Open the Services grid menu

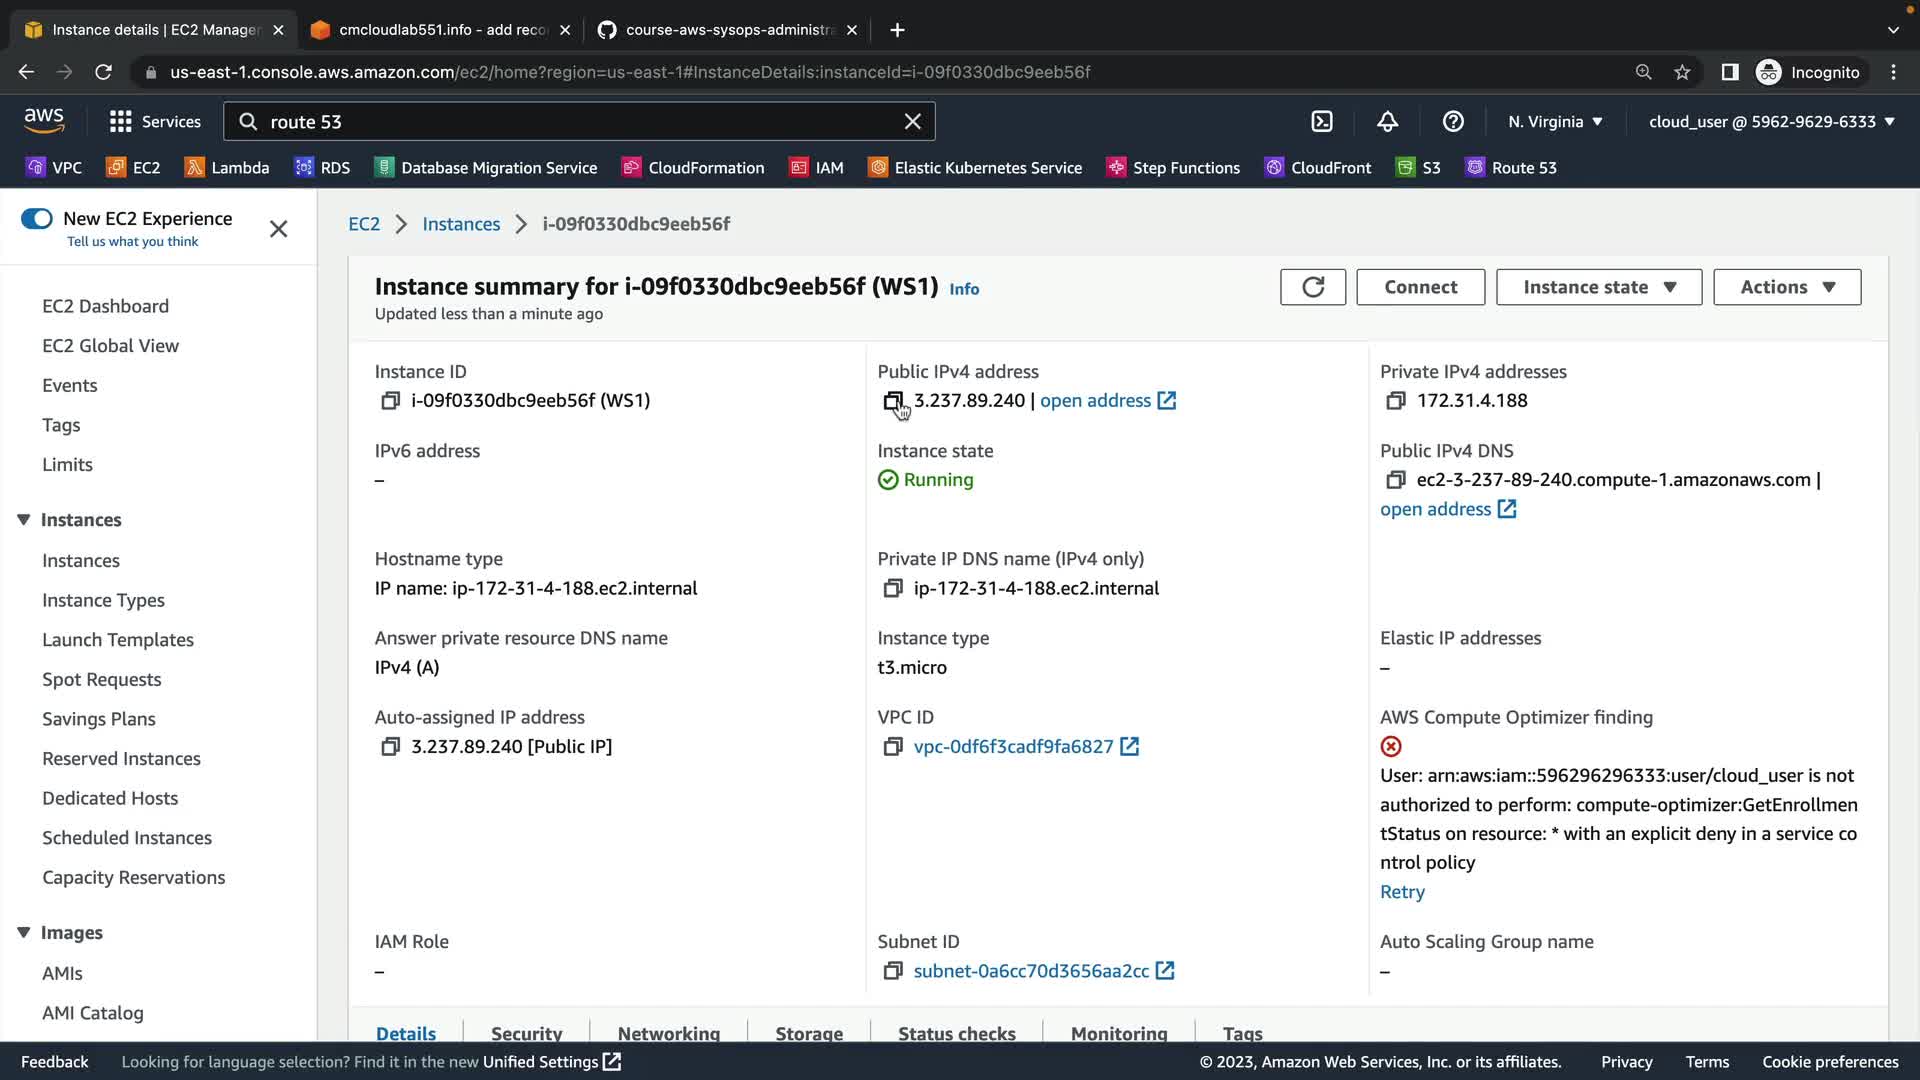pos(155,122)
